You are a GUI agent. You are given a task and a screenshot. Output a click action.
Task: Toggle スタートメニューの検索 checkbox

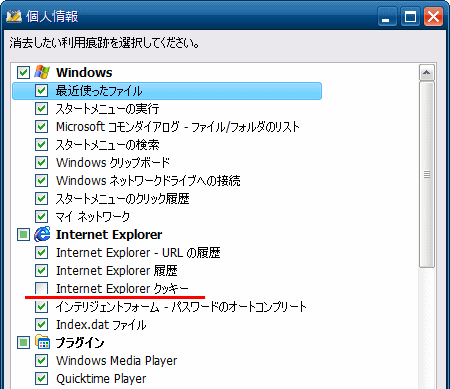(x=41, y=144)
